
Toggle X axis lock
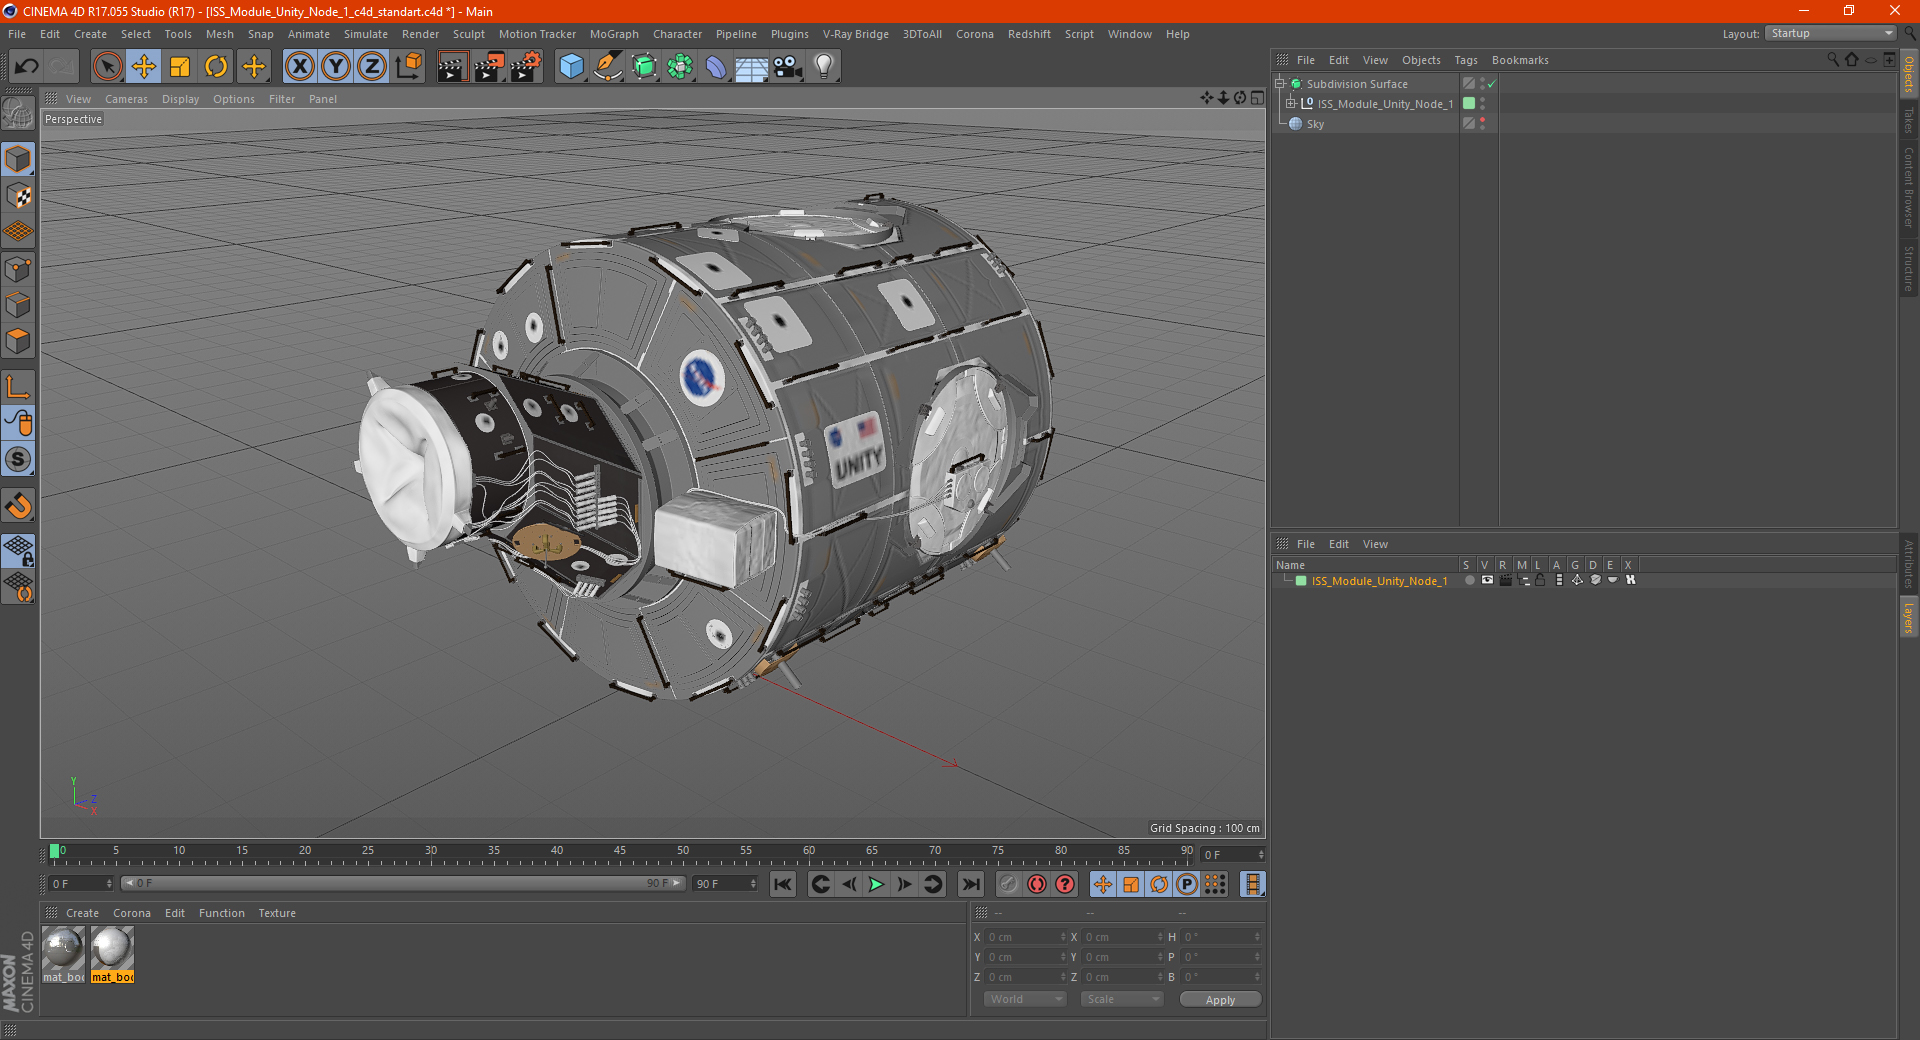click(299, 67)
